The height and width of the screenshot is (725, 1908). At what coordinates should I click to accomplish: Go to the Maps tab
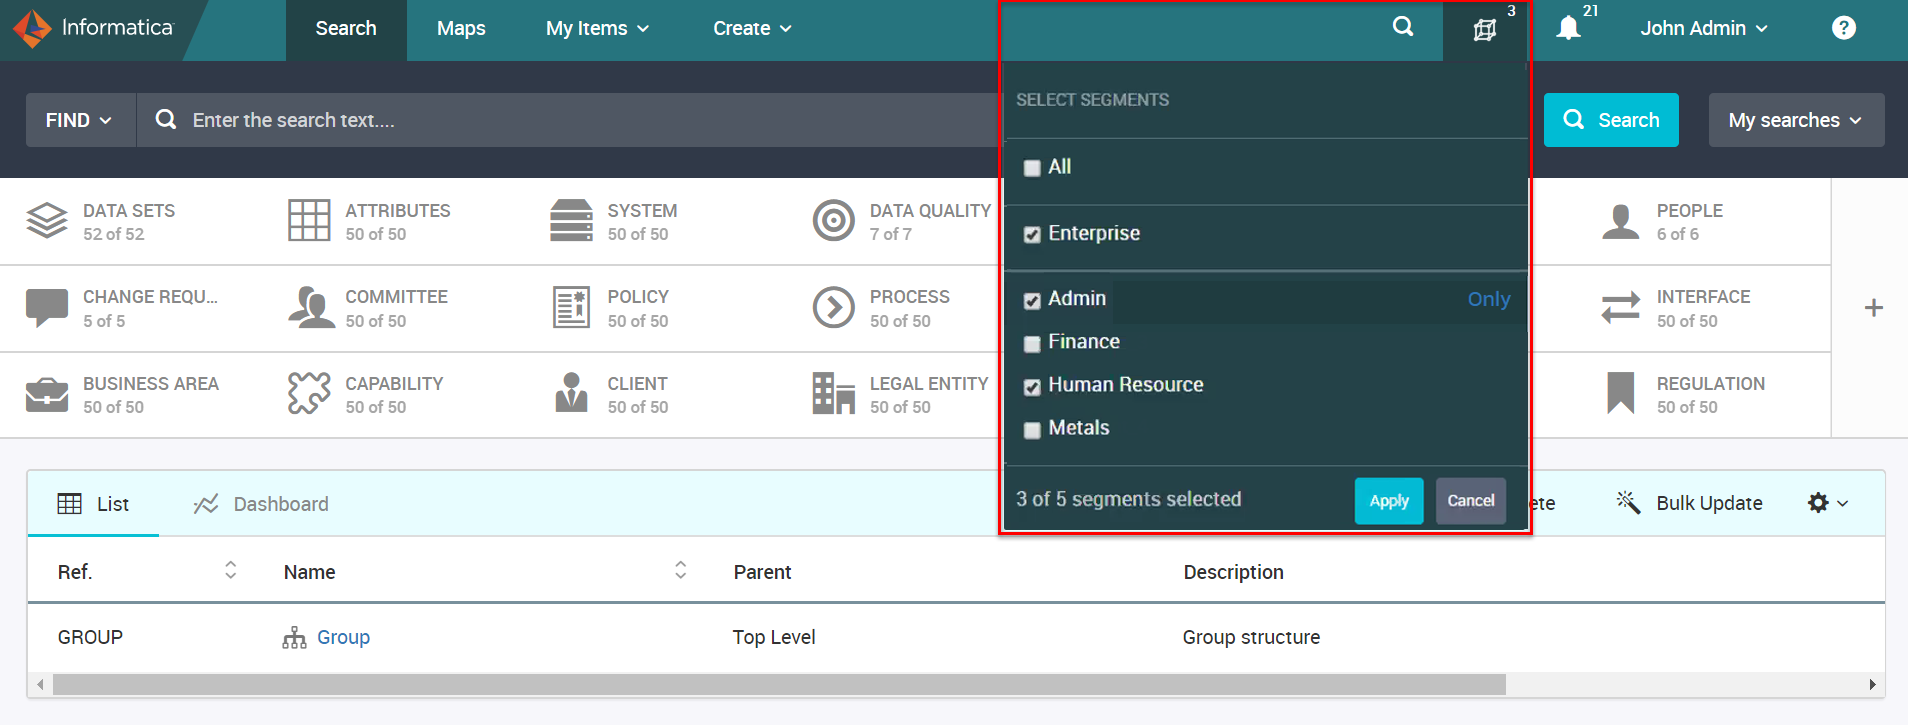coord(461,29)
